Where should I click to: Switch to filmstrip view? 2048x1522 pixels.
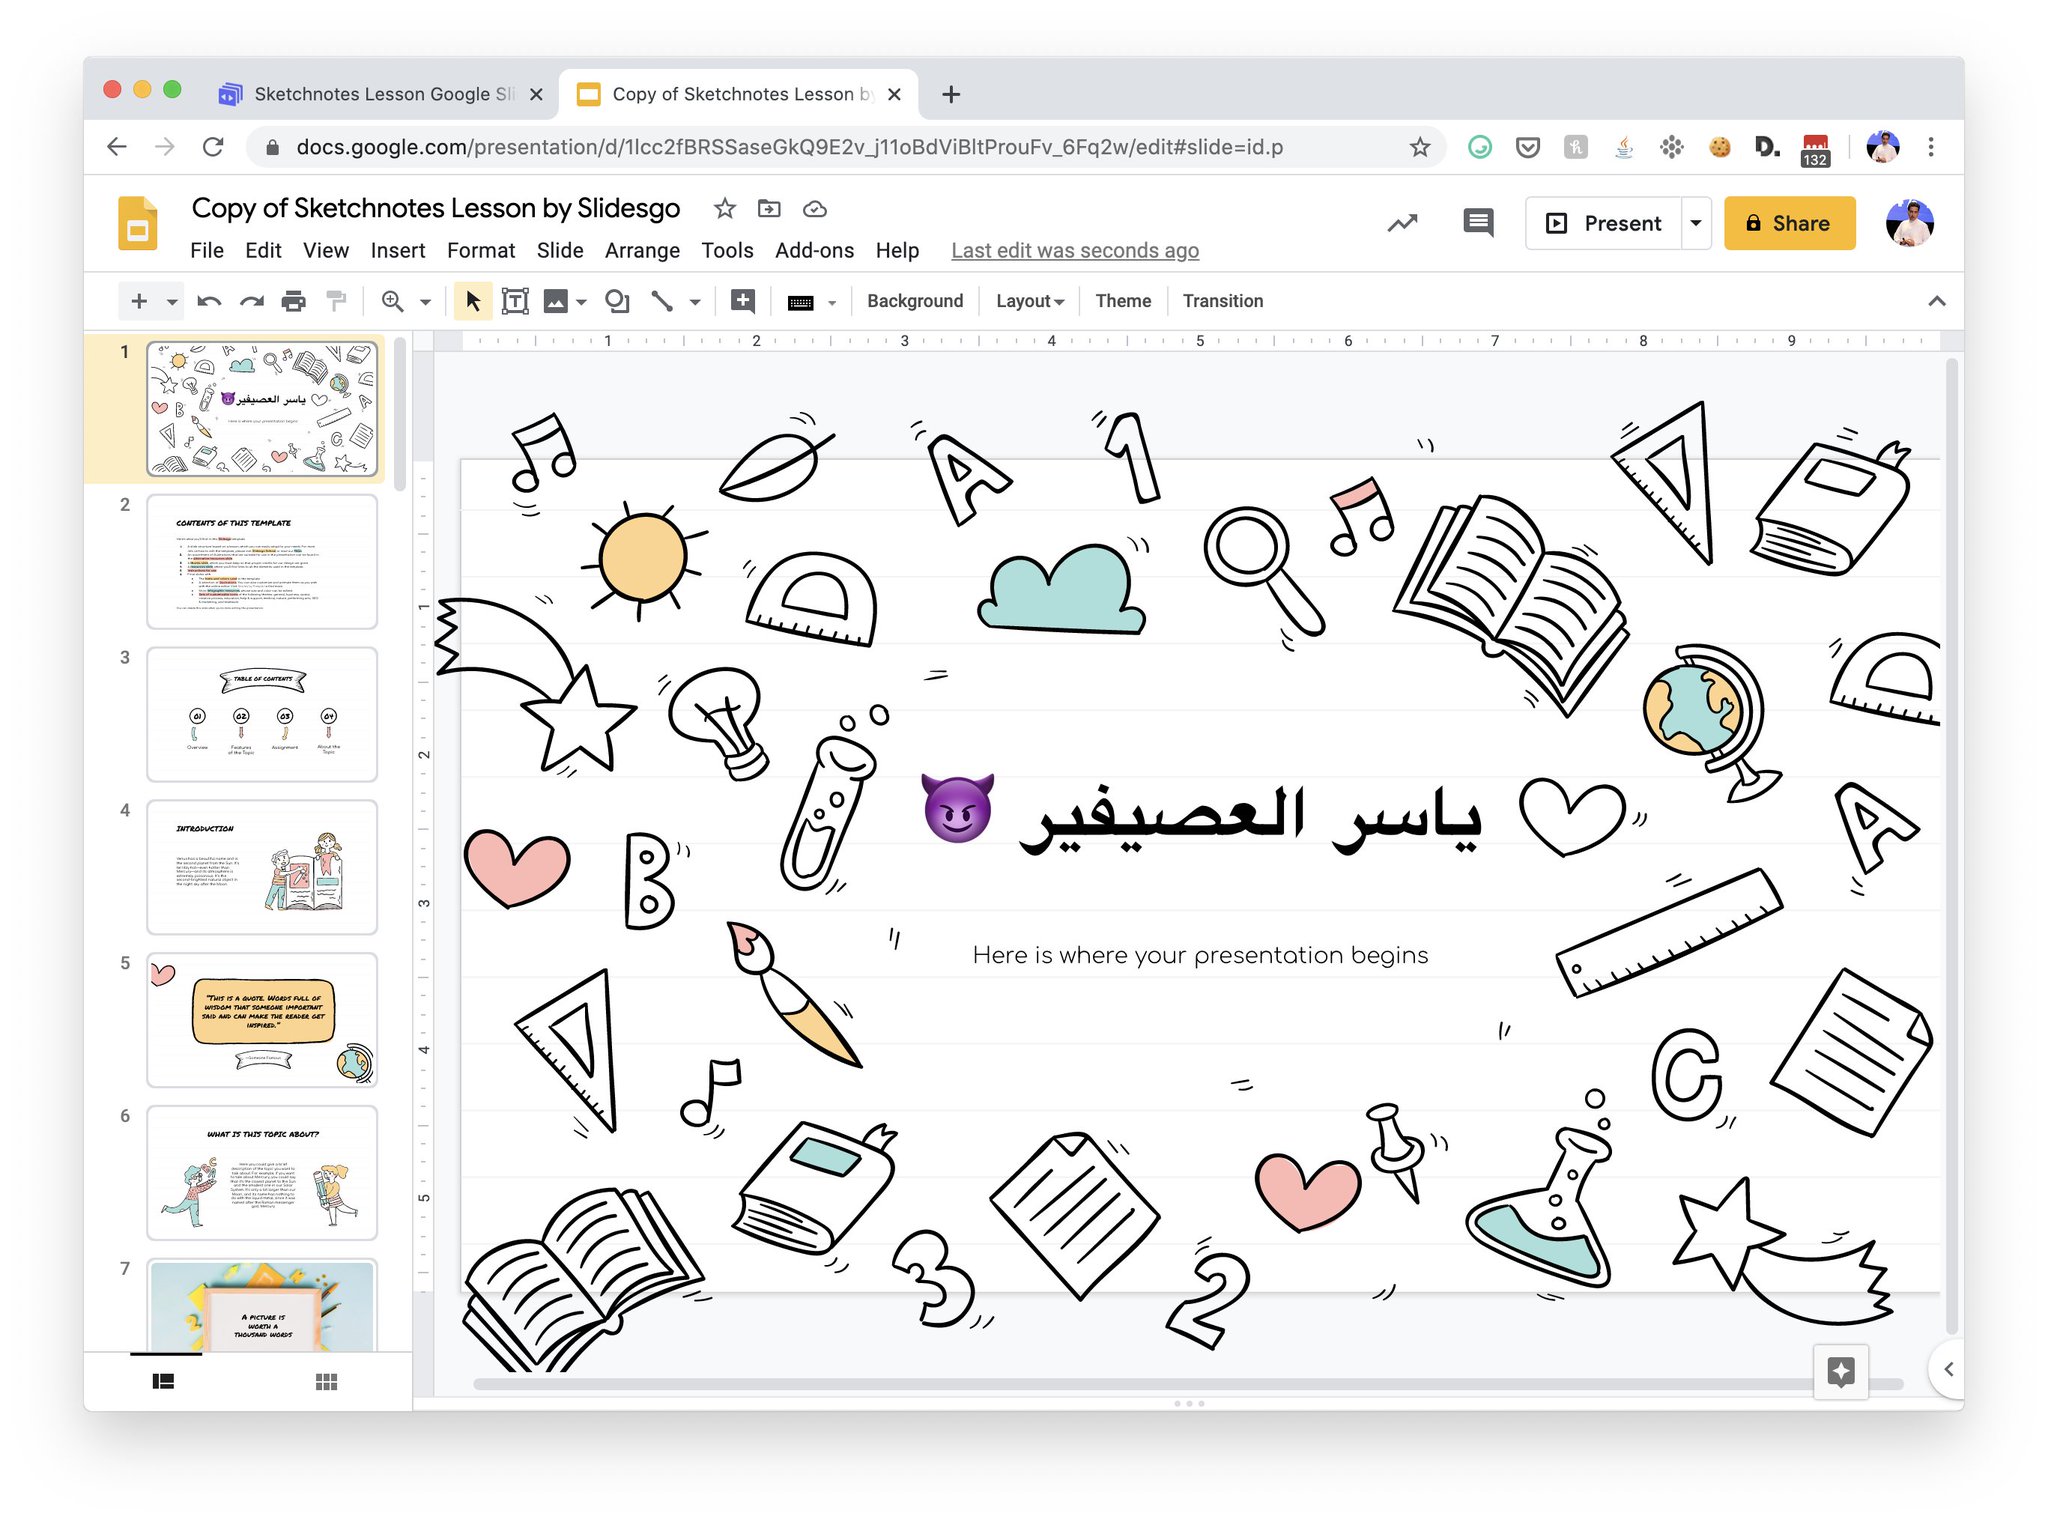tap(163, 1381)
